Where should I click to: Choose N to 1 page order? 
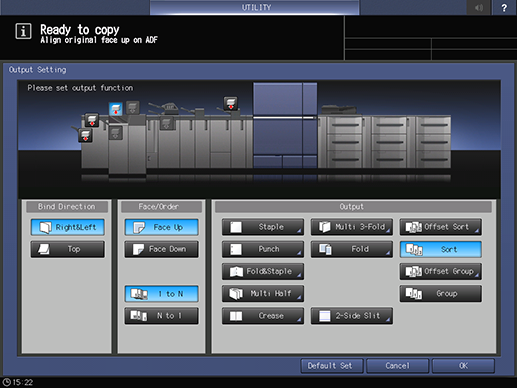162,316
